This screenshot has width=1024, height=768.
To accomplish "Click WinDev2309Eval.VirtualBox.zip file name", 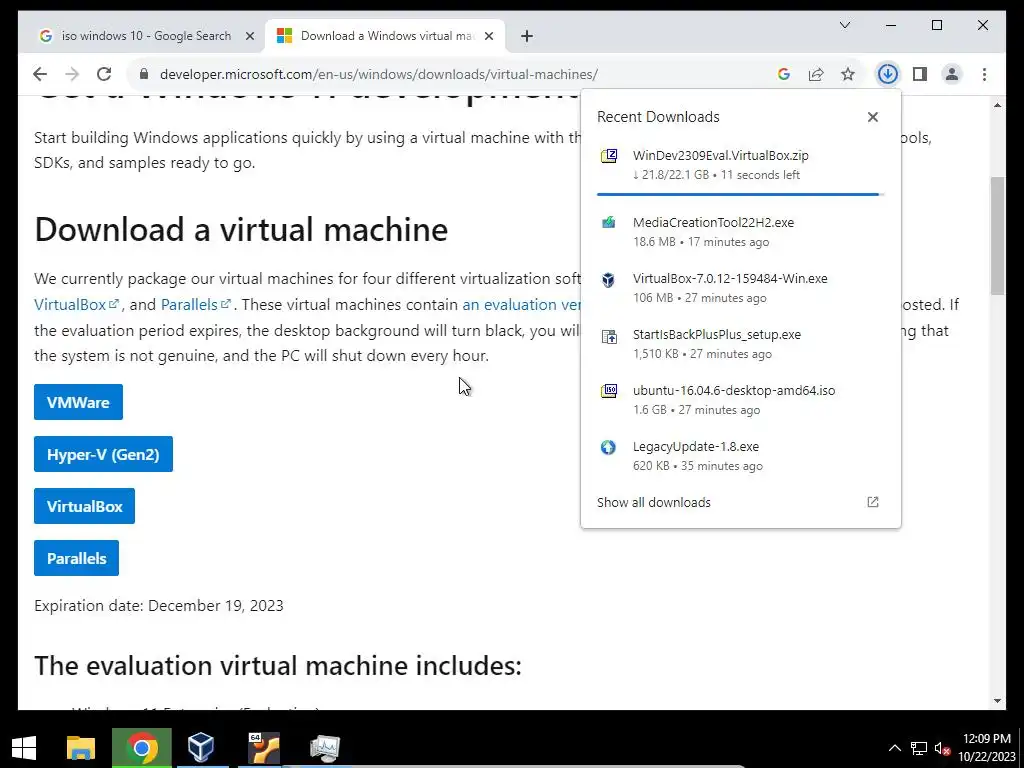I will click(720, 155).
